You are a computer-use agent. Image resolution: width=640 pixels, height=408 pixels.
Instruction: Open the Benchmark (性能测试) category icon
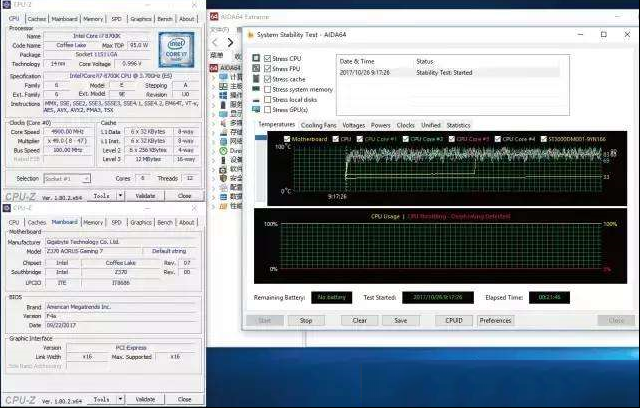(223, 206)
